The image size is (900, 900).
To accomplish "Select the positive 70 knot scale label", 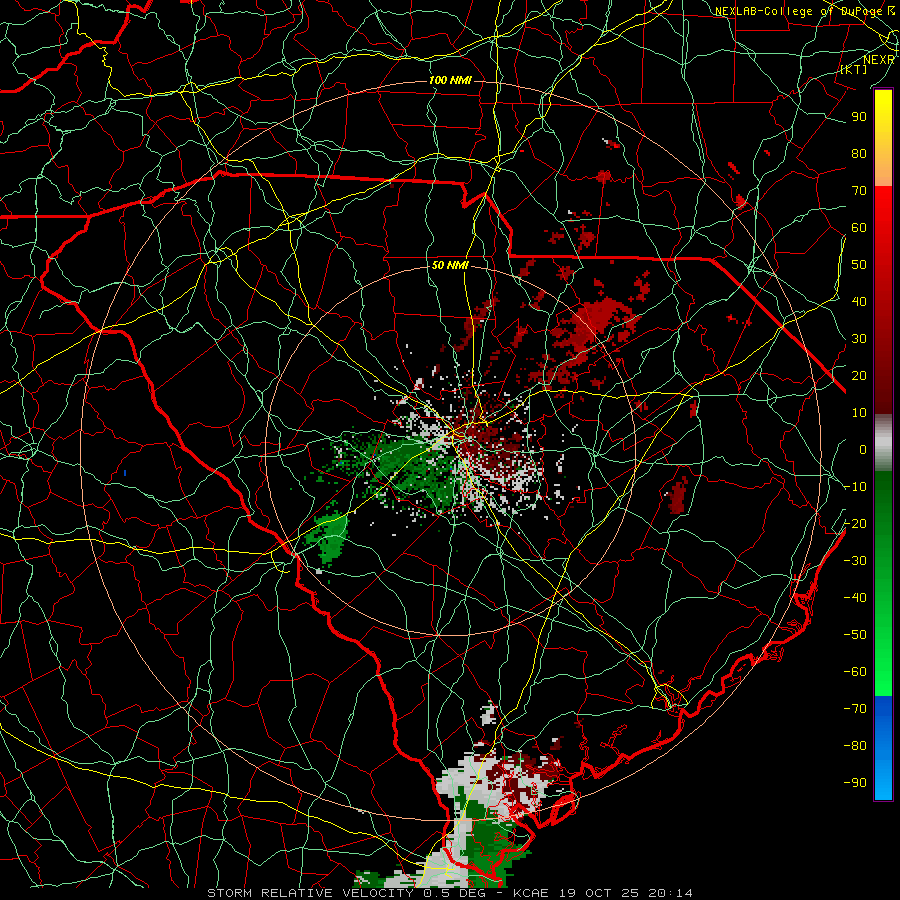I will [859, 191].
